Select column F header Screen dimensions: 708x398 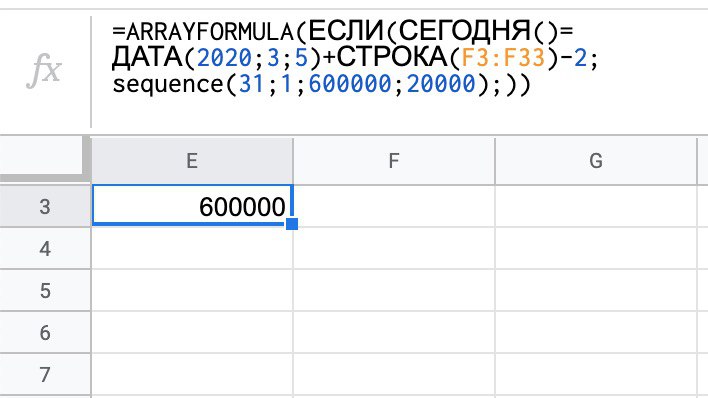point(394,161)
